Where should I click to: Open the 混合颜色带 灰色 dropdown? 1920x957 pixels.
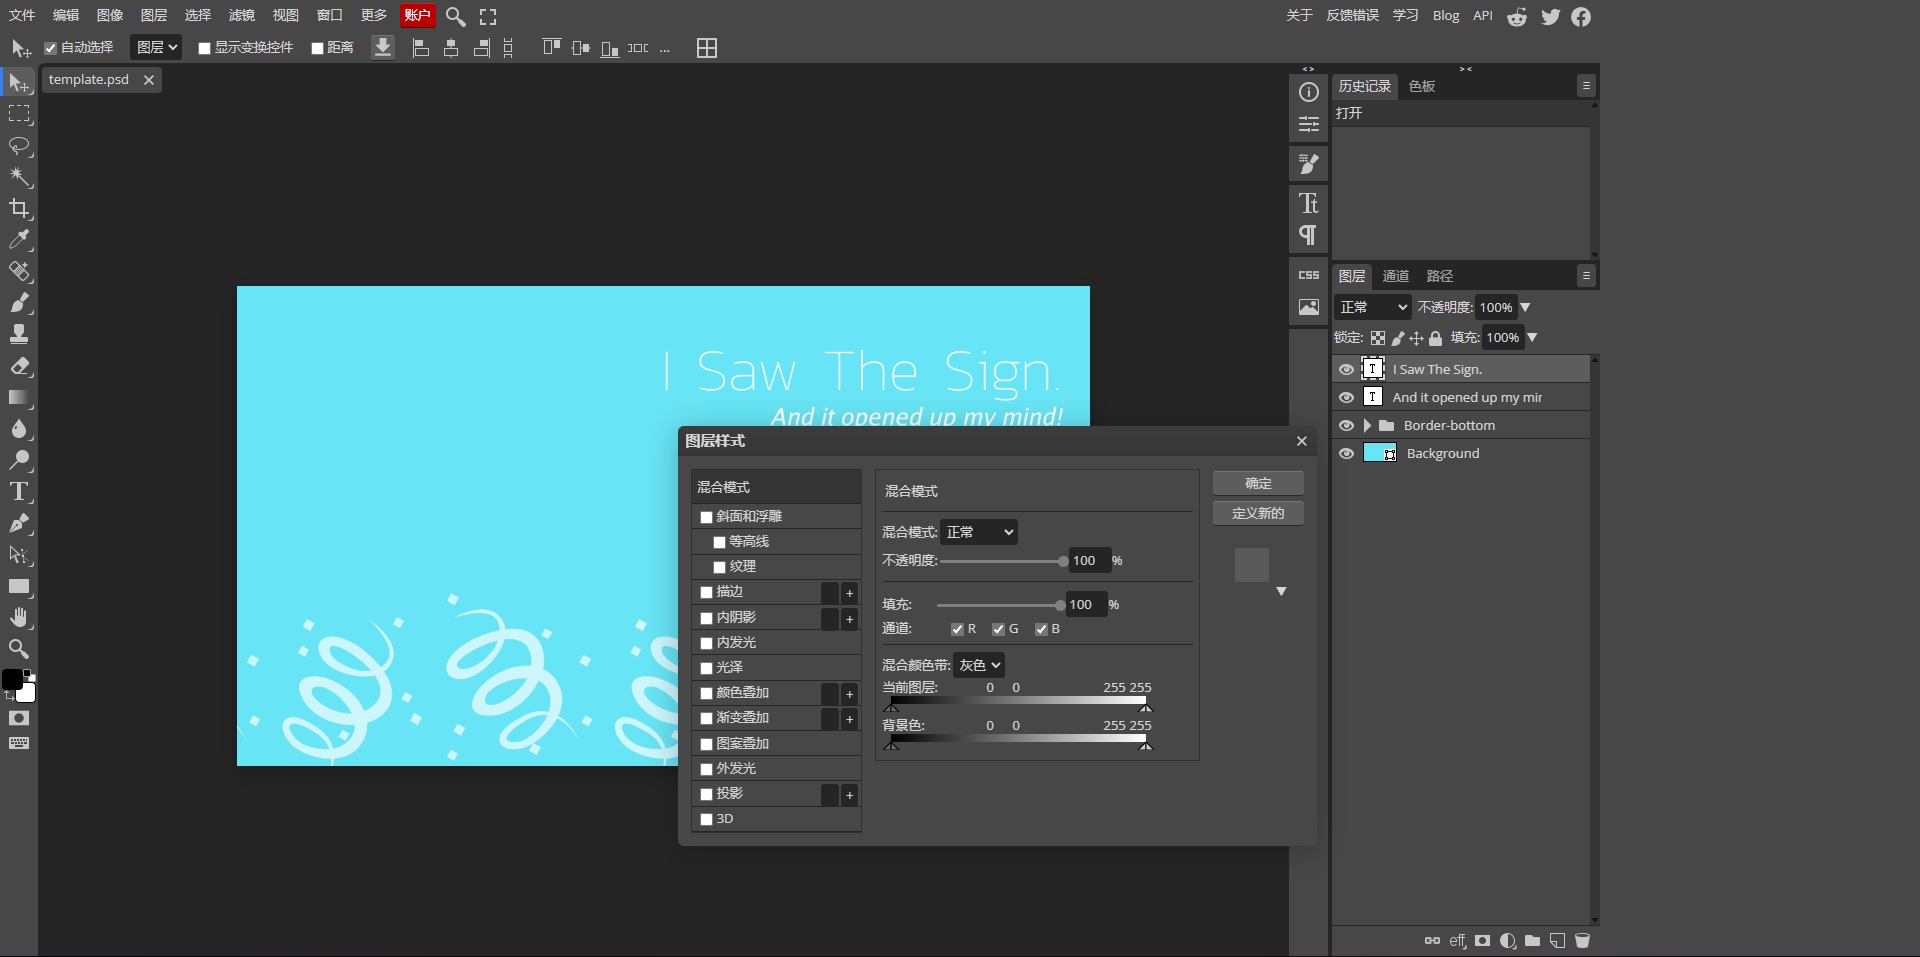(979, 665)
